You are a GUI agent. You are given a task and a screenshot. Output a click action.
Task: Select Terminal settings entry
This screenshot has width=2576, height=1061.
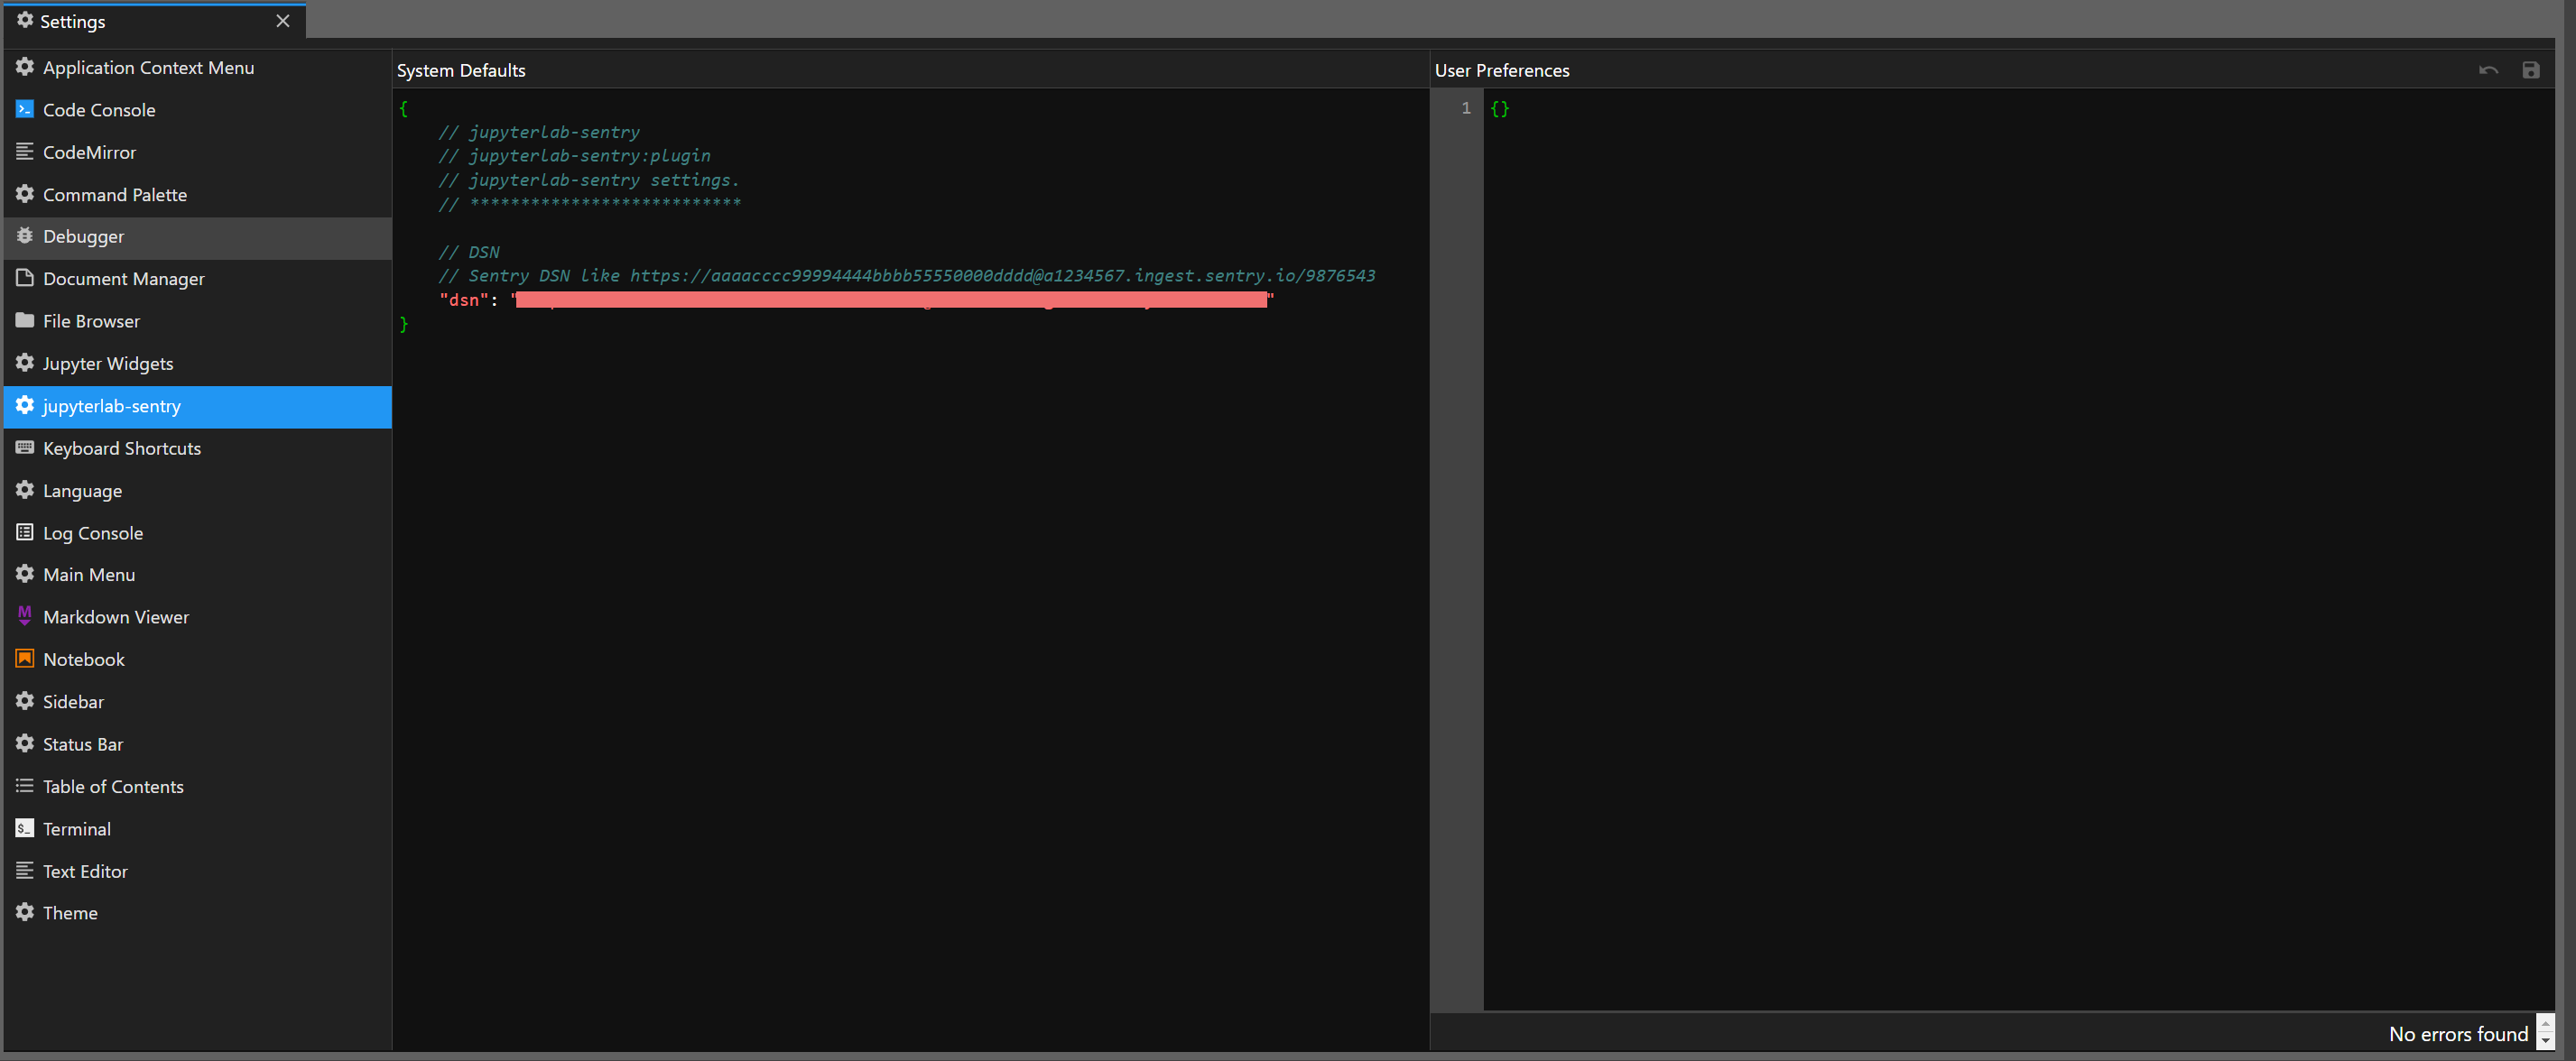click(x=198, y=829)
